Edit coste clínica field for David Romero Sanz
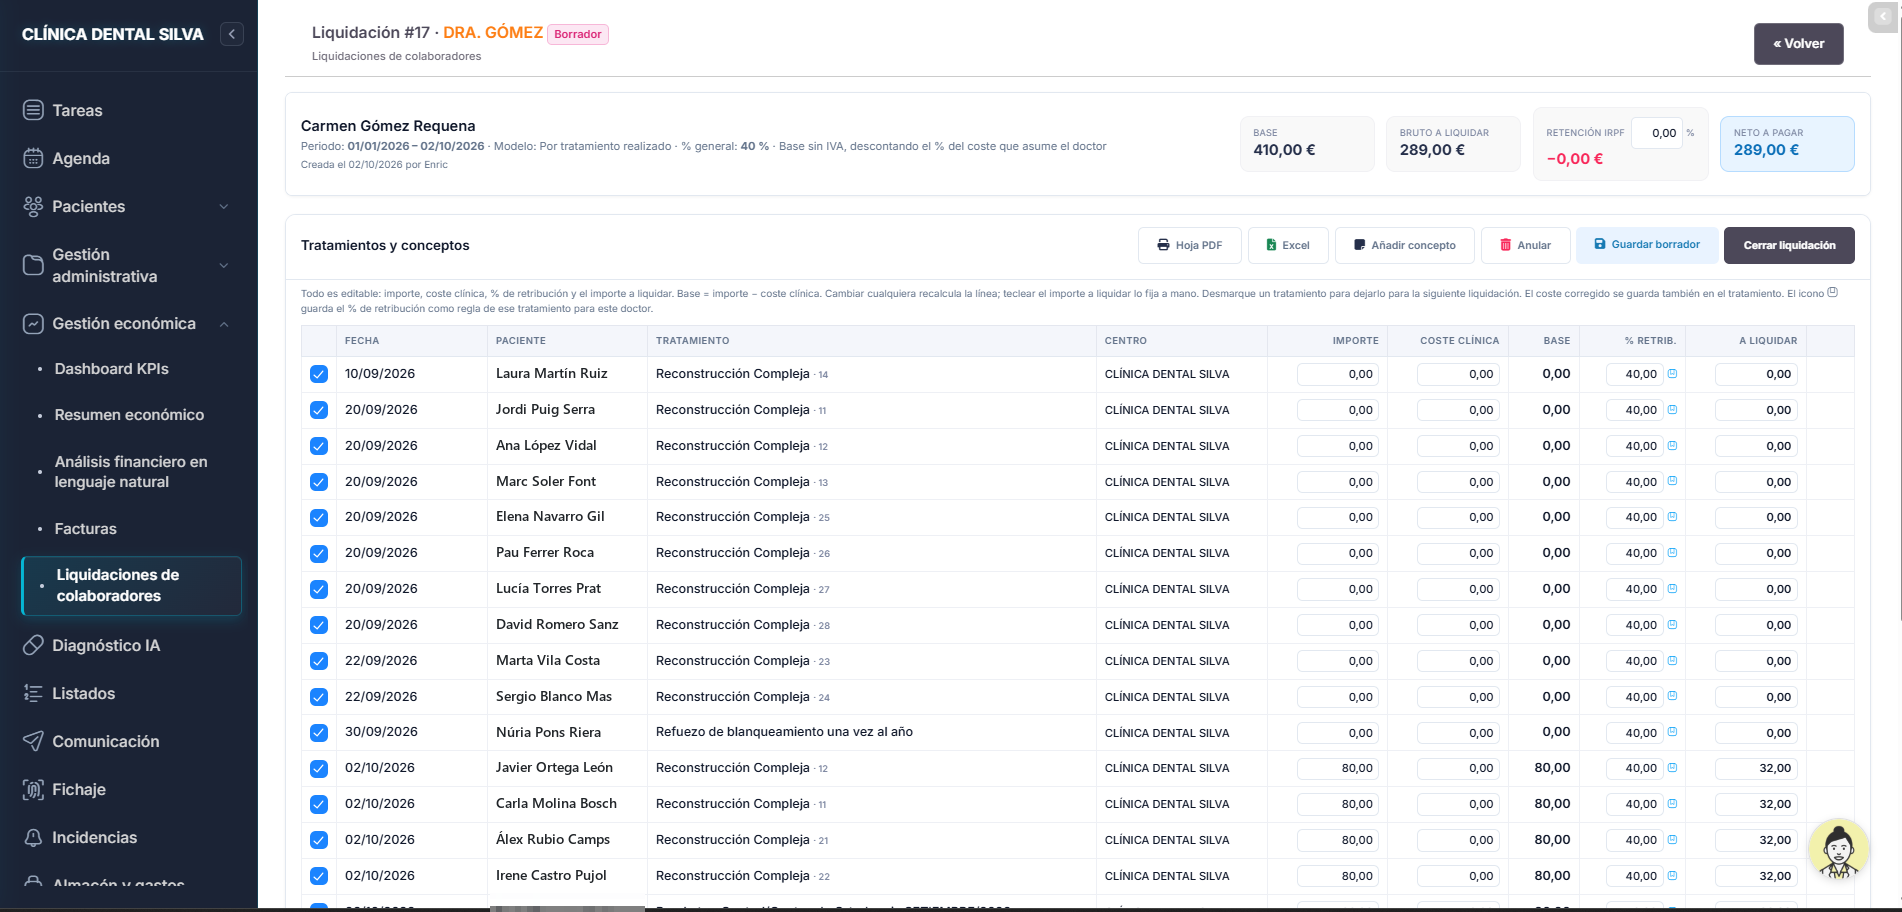Viewport: 1902px width, 912px height. [x=1458, y=625]
